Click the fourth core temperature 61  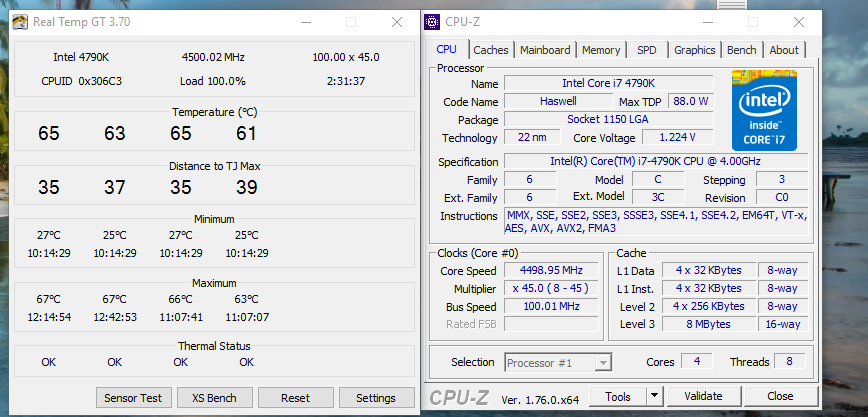tap(246, 133)
